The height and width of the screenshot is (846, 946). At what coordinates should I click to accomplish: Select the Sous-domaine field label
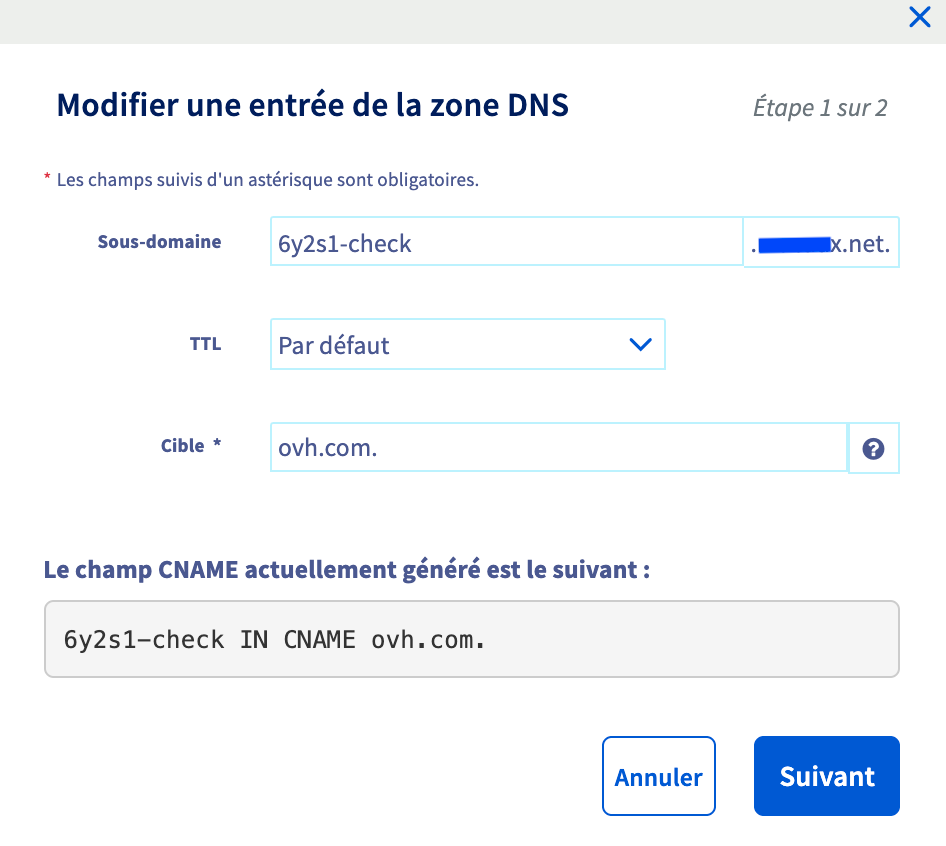(159, 241)
